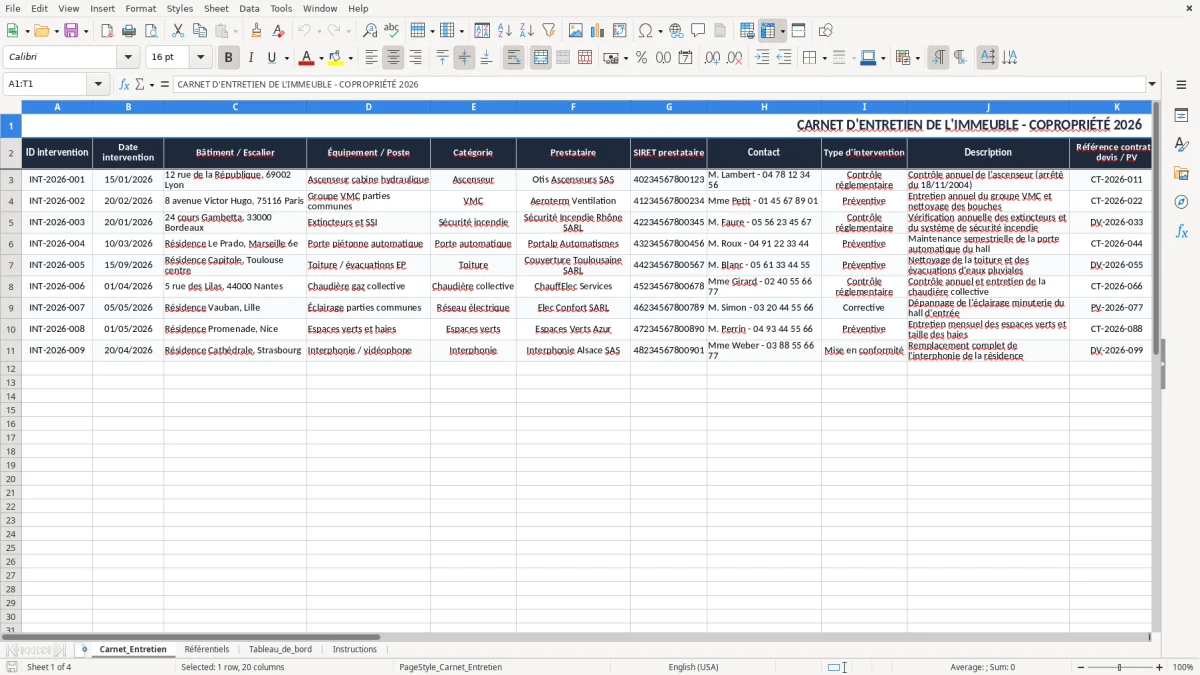This screenshot has width=1200, height=675.
Task: Open the Select Function sum dropdown
Action: click(152, 85)
